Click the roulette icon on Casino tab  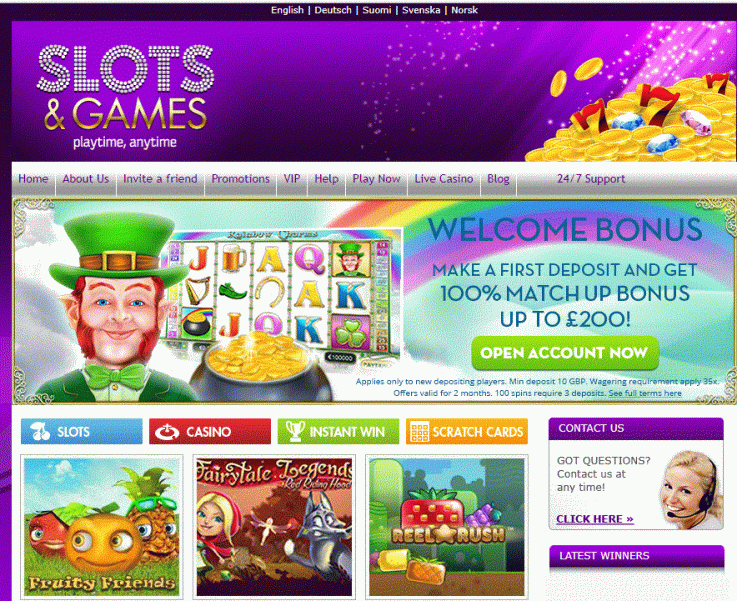(167, 432)
